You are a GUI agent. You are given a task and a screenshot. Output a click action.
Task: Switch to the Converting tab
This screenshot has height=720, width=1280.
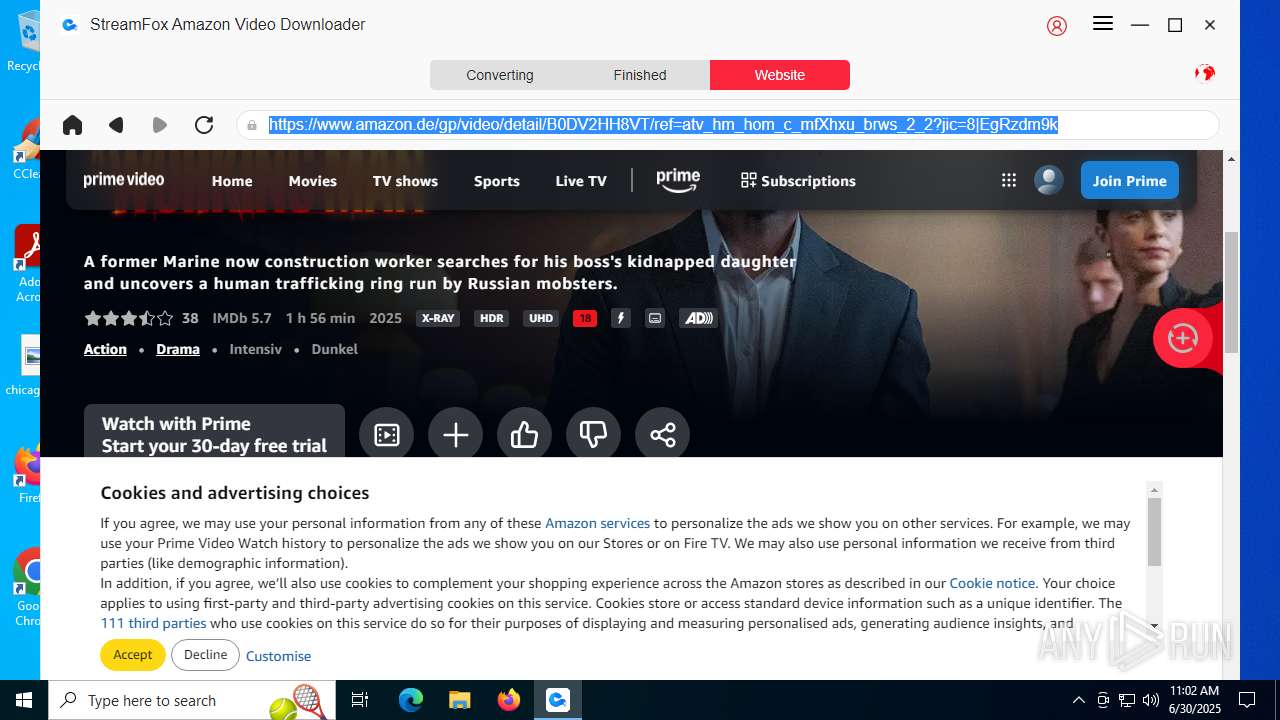tap(500, 75)
